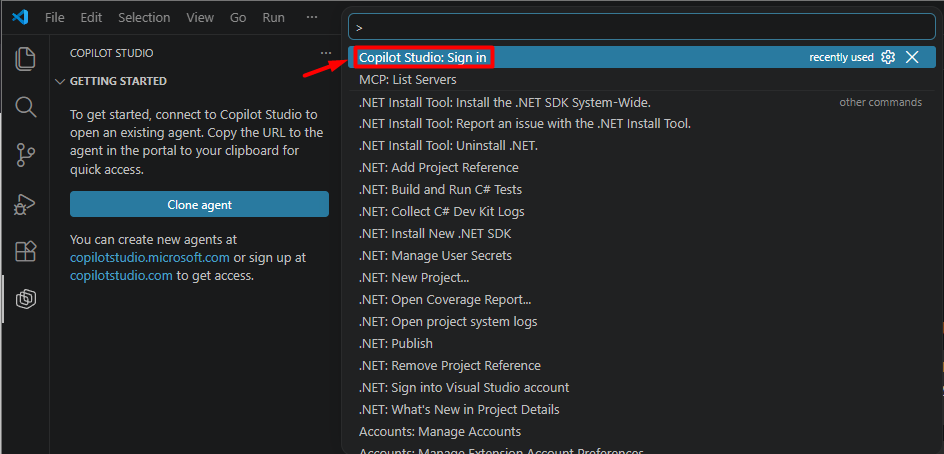The image size is (944, 454).
Task: Select .NET: Add Project Reference command
Action: pos(642,167)
